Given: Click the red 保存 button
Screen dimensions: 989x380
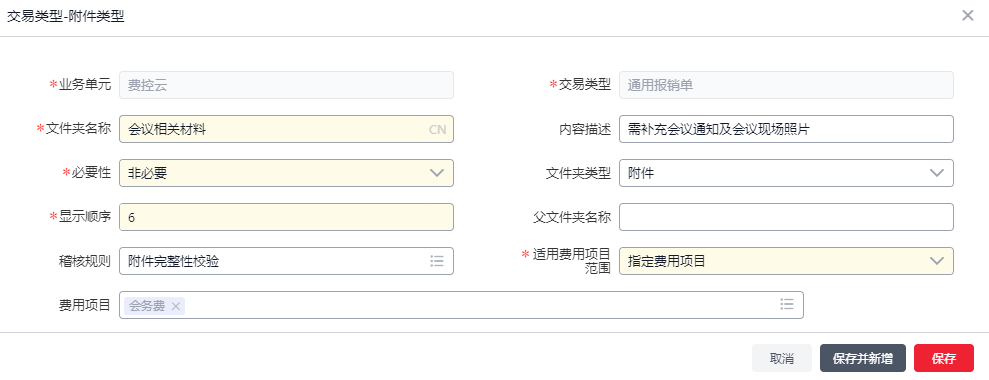Looking at the screenshot, I should [944, 358].
